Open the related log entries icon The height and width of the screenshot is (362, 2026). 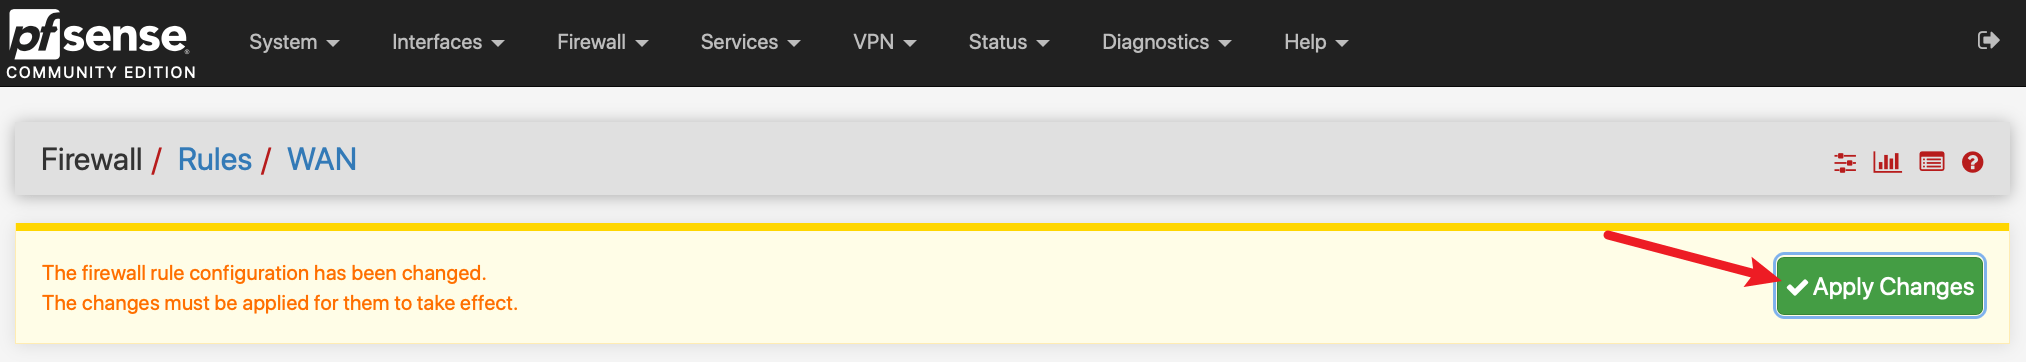1931,162
